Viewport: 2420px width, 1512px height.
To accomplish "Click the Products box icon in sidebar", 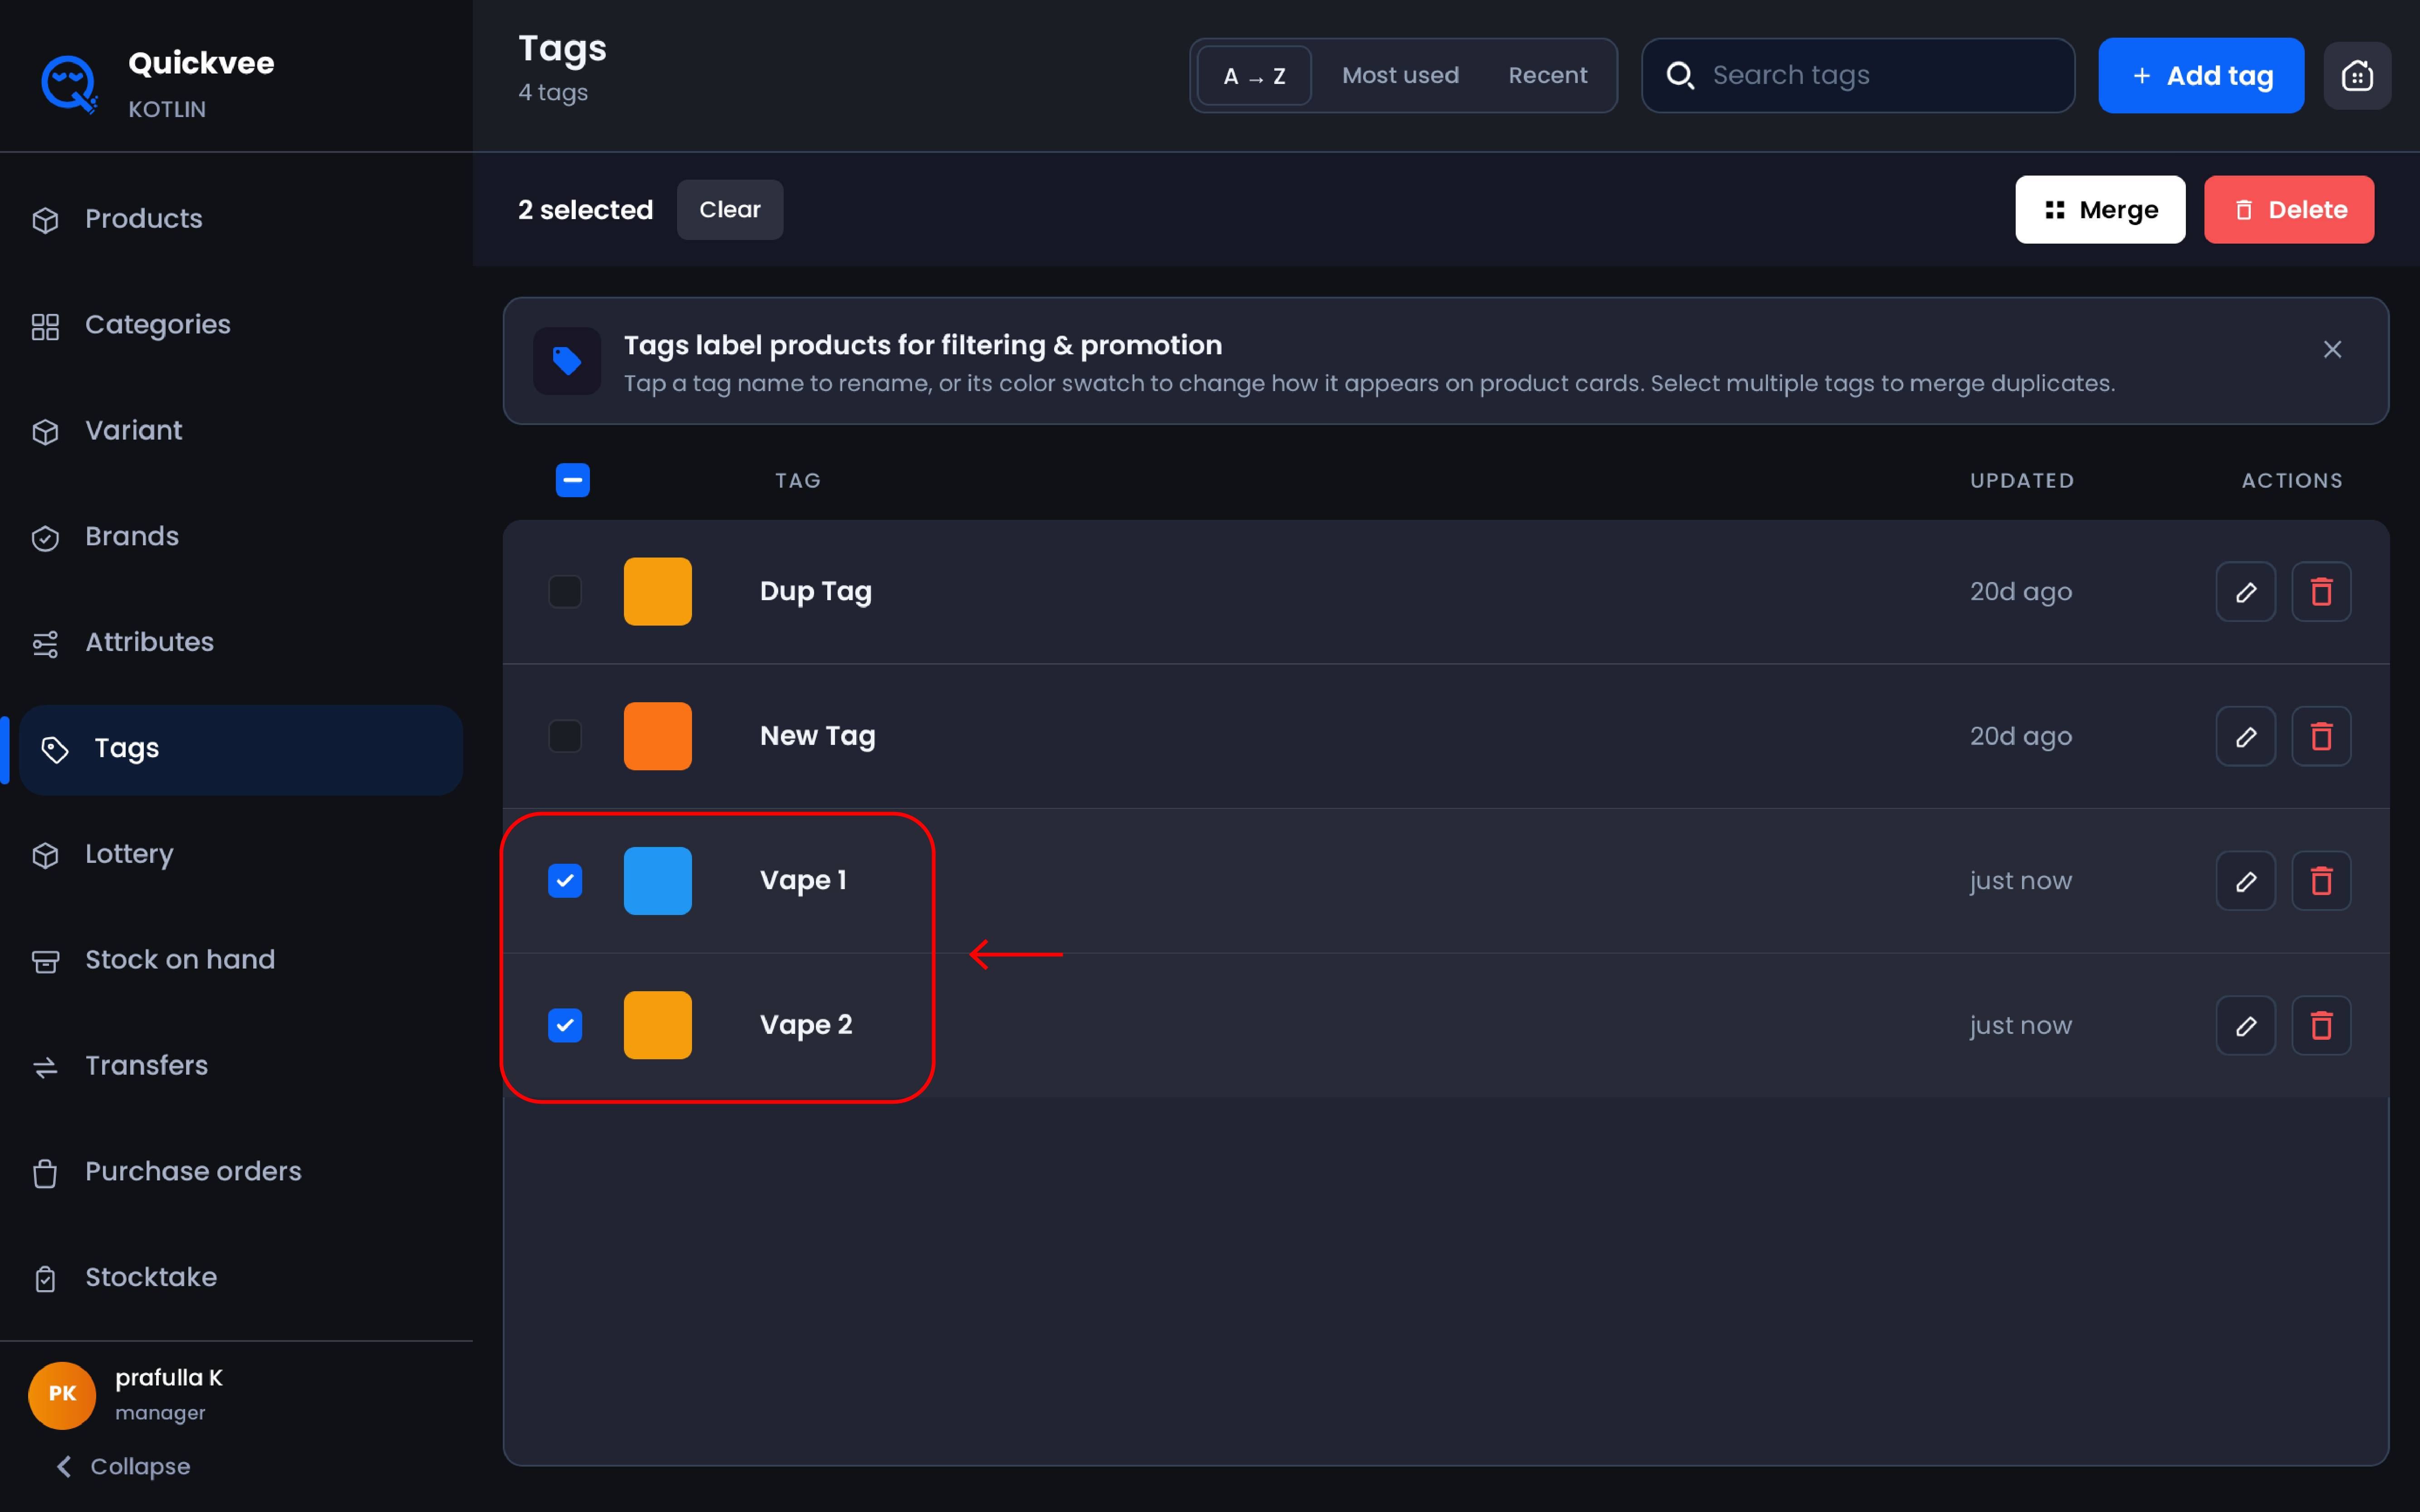I will [45, 220].
